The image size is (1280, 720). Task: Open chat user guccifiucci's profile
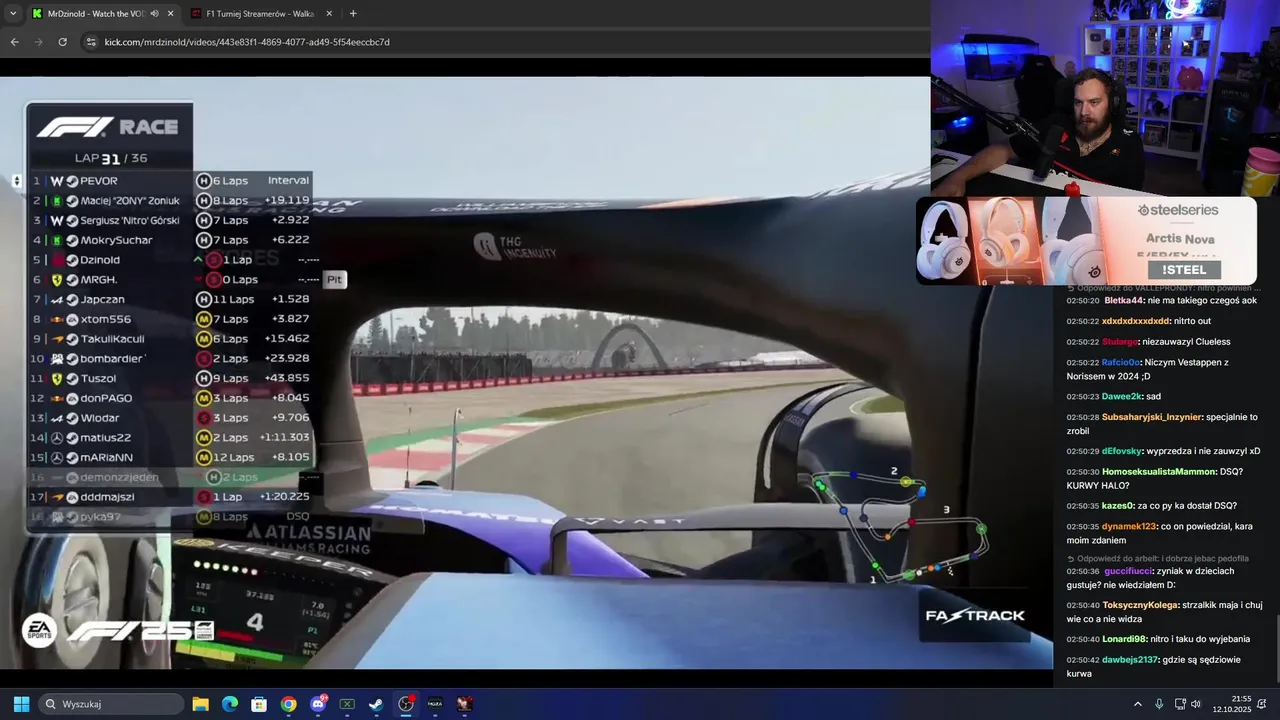pyautogui.click(x=1130, y=571)
